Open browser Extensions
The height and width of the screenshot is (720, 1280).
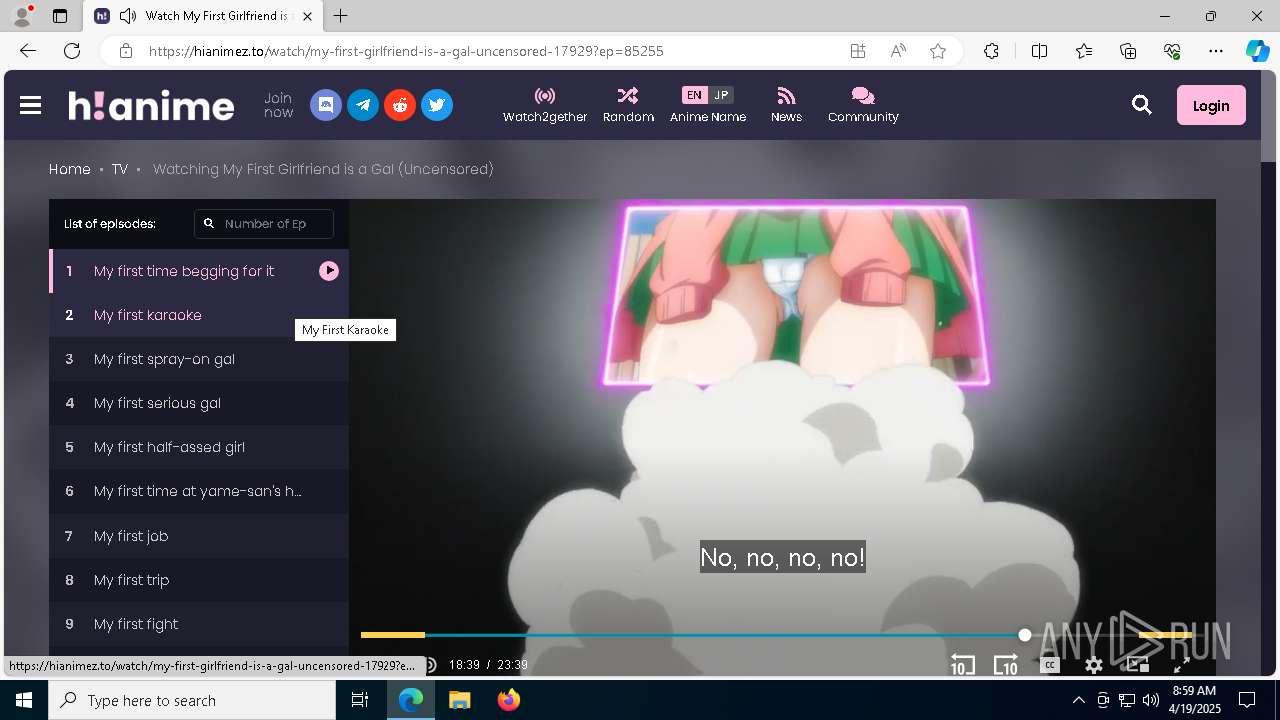click(991, 51)
